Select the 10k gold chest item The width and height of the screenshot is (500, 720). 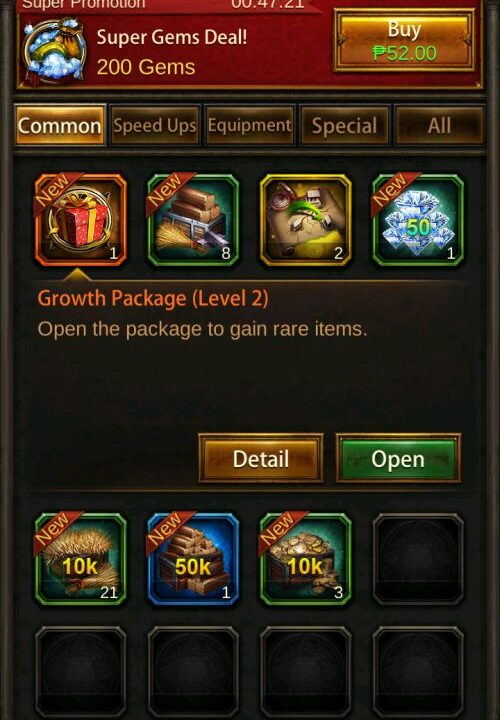tap(305, 559)
